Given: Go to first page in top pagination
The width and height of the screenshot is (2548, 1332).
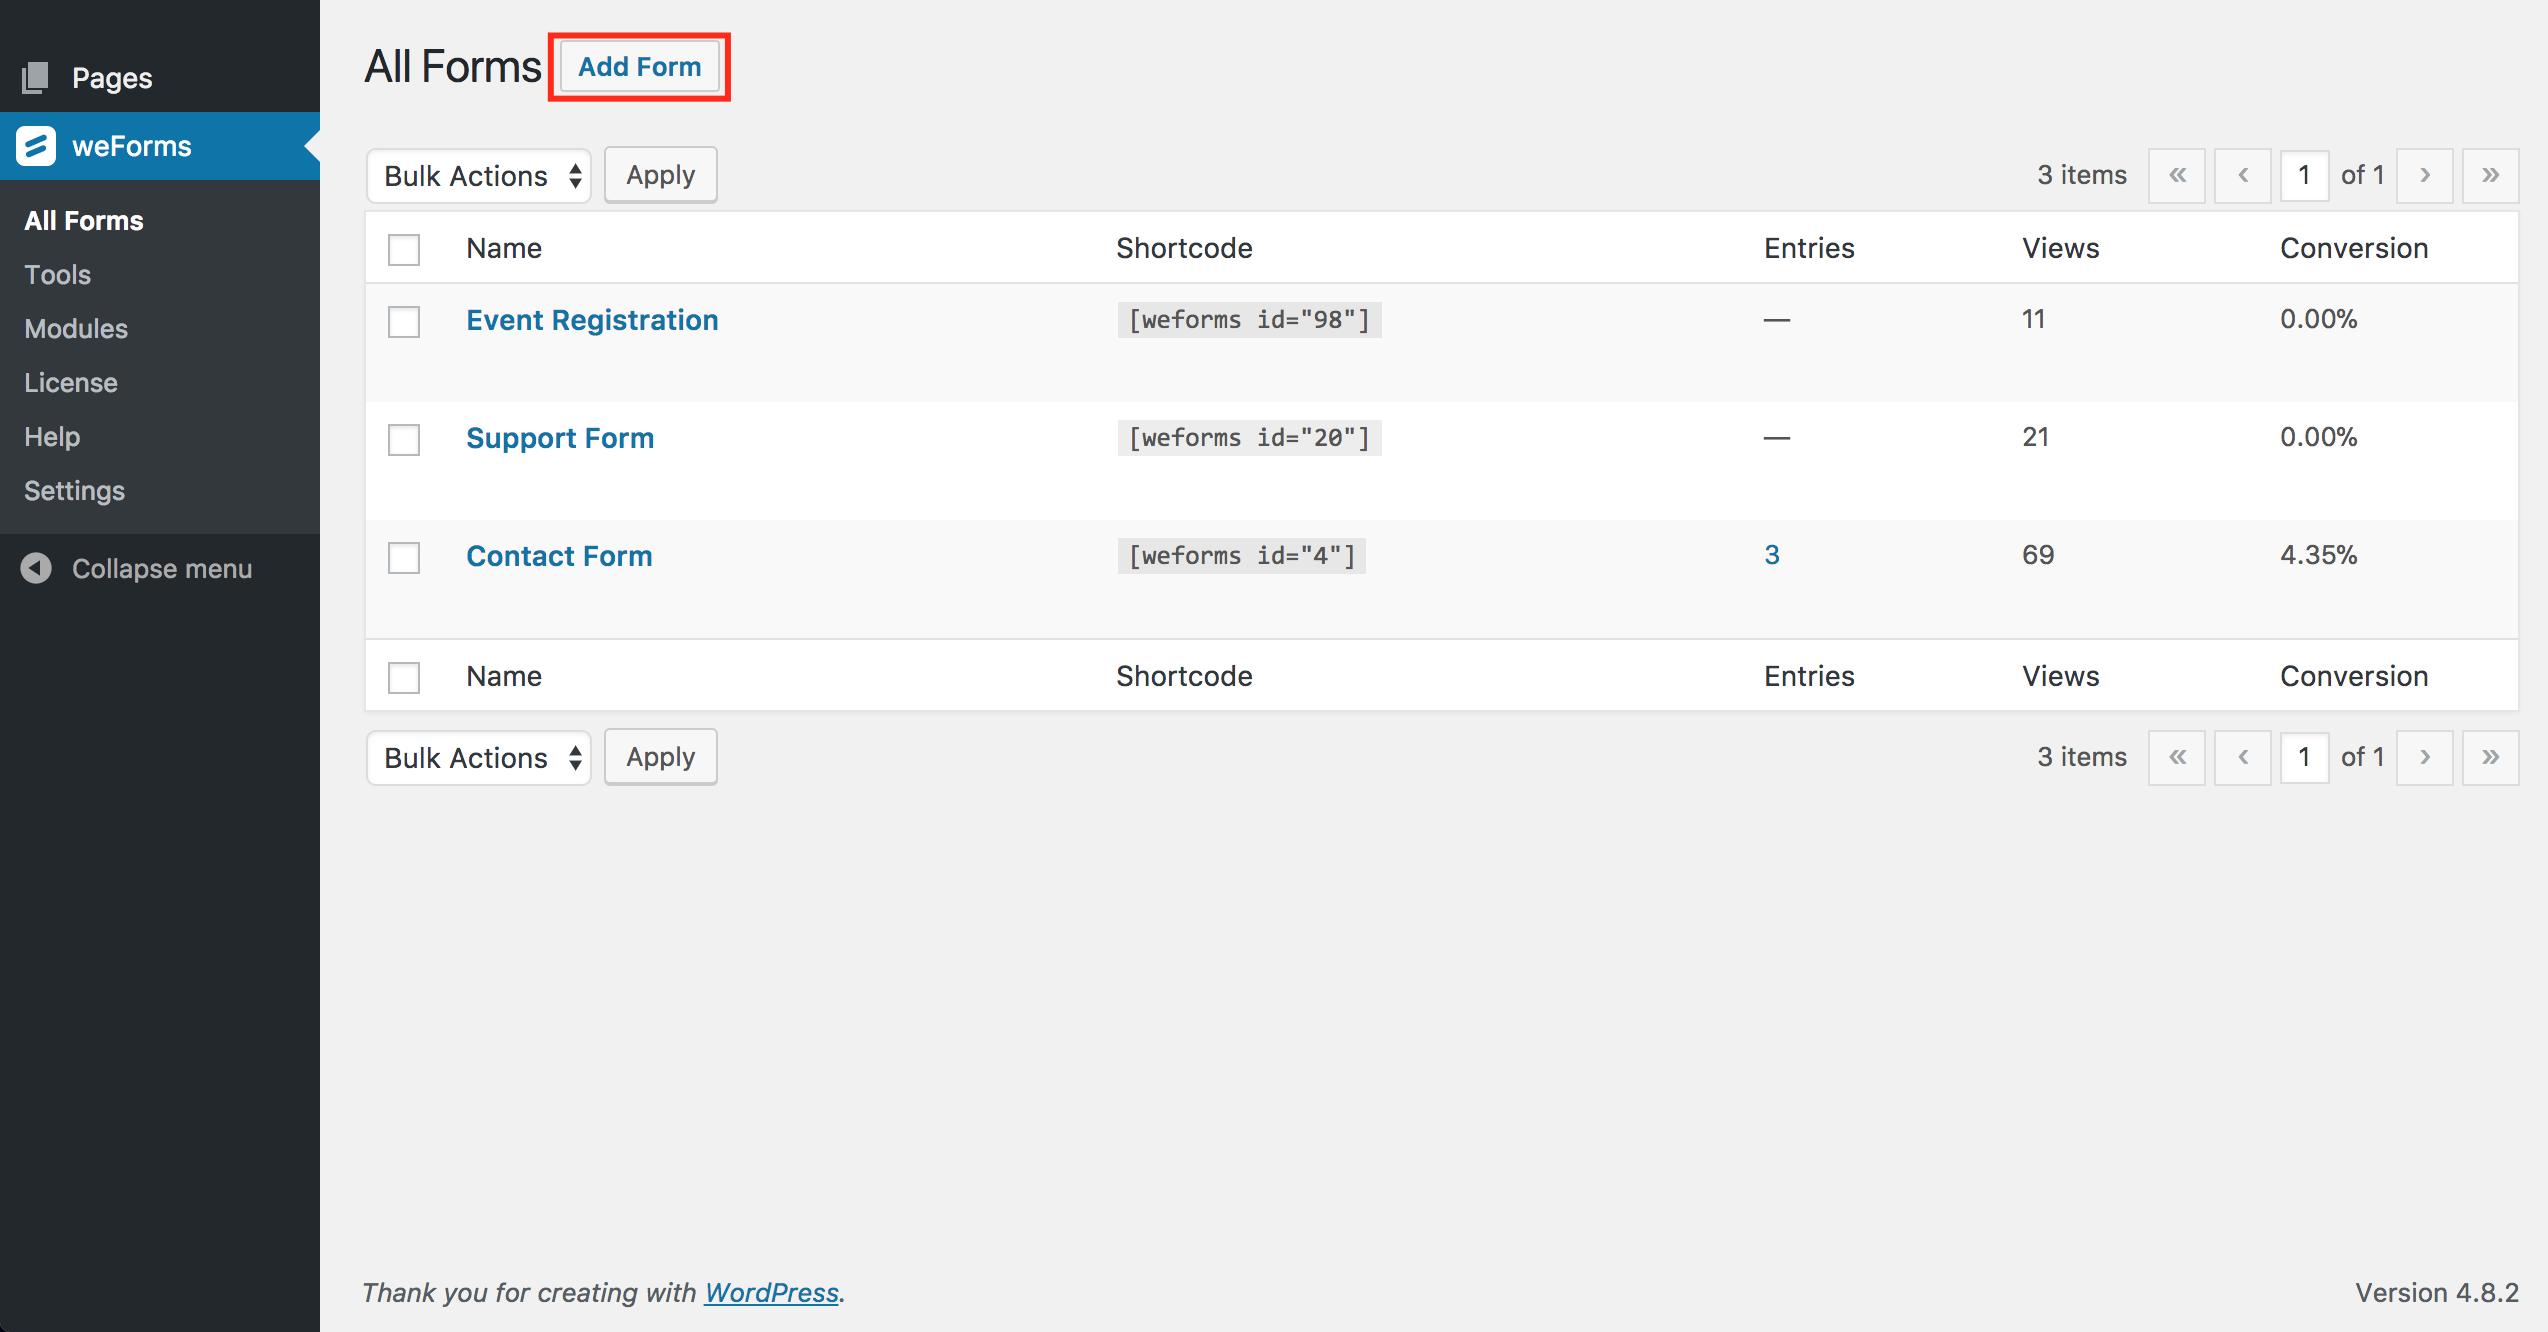Looking at the screenshot, I should (x=2177, y=176).
